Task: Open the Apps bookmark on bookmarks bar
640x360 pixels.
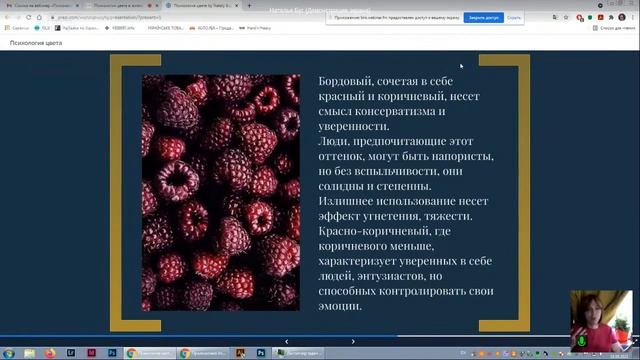Action: 17,28
